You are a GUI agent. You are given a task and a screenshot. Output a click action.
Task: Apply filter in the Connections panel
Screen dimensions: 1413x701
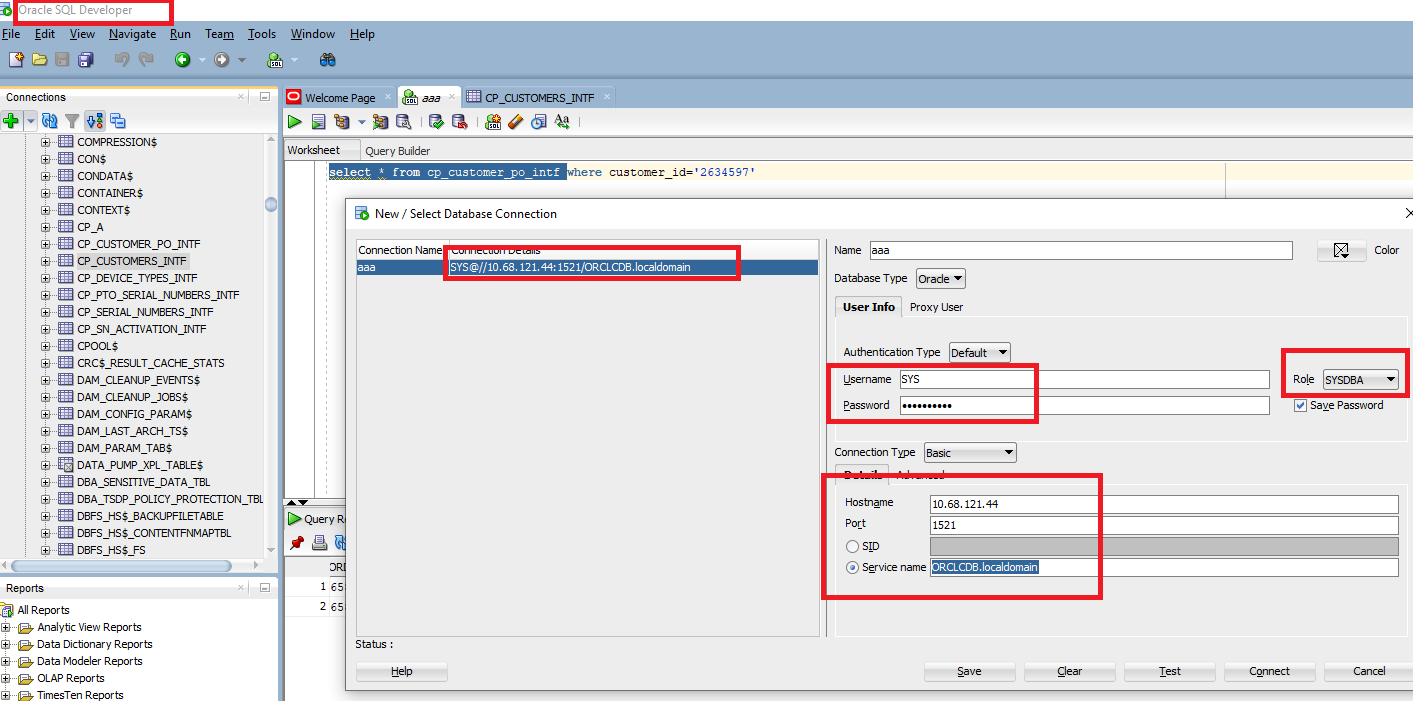coord(72,121)
